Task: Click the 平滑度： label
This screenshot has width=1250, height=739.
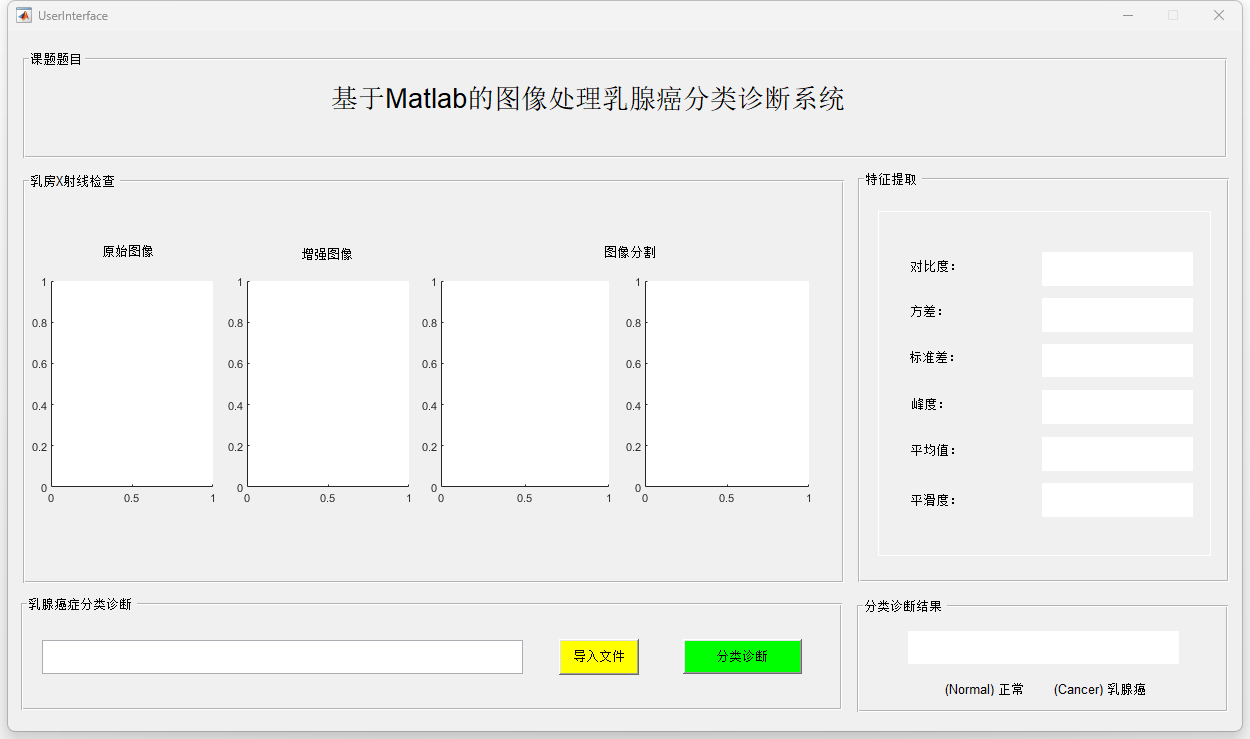Action: pos(934,500)
